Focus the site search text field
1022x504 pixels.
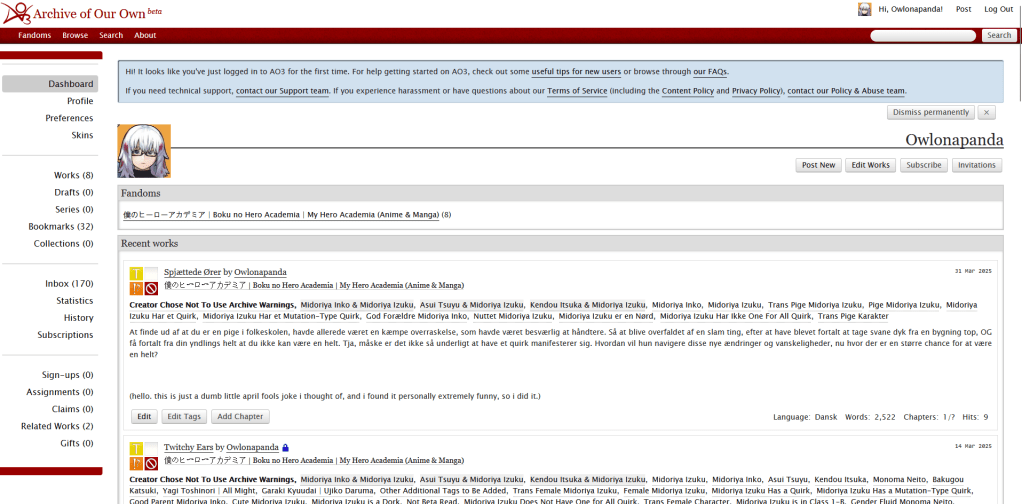pyautogui.click(x=924, y=35)
